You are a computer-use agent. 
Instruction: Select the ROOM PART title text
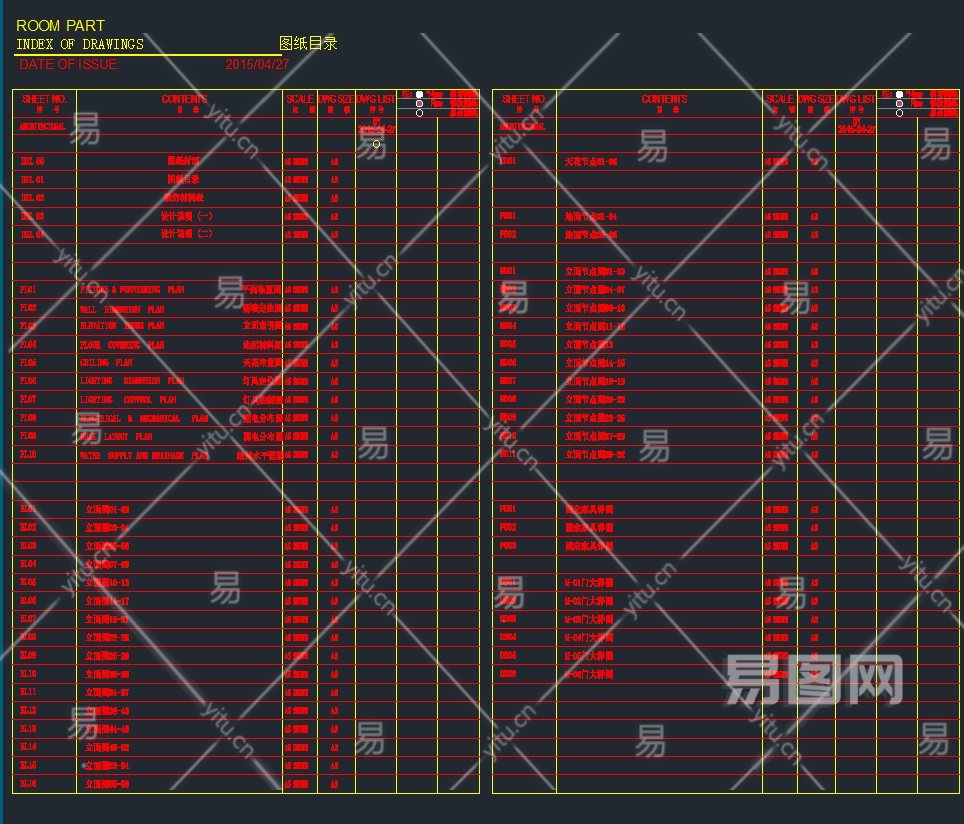pyautogui.click(x=60, y=25)
